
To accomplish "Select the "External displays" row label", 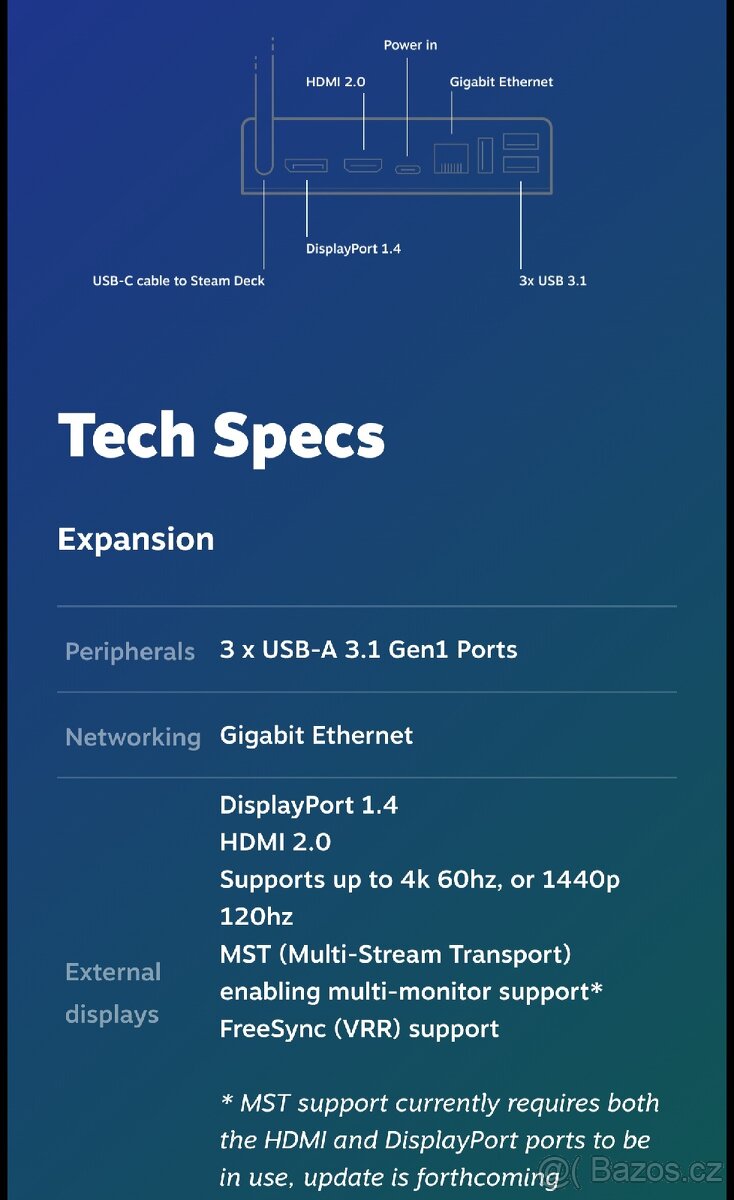I will (x=113, y=993).
